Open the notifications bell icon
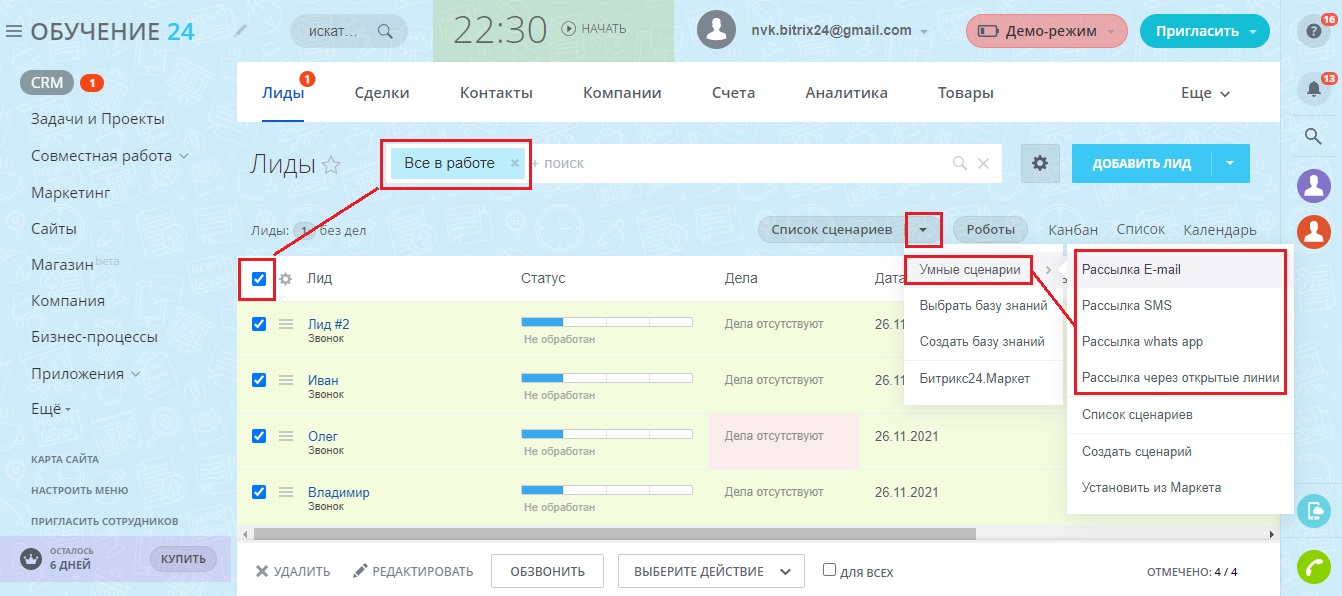 pos(1314,88)
